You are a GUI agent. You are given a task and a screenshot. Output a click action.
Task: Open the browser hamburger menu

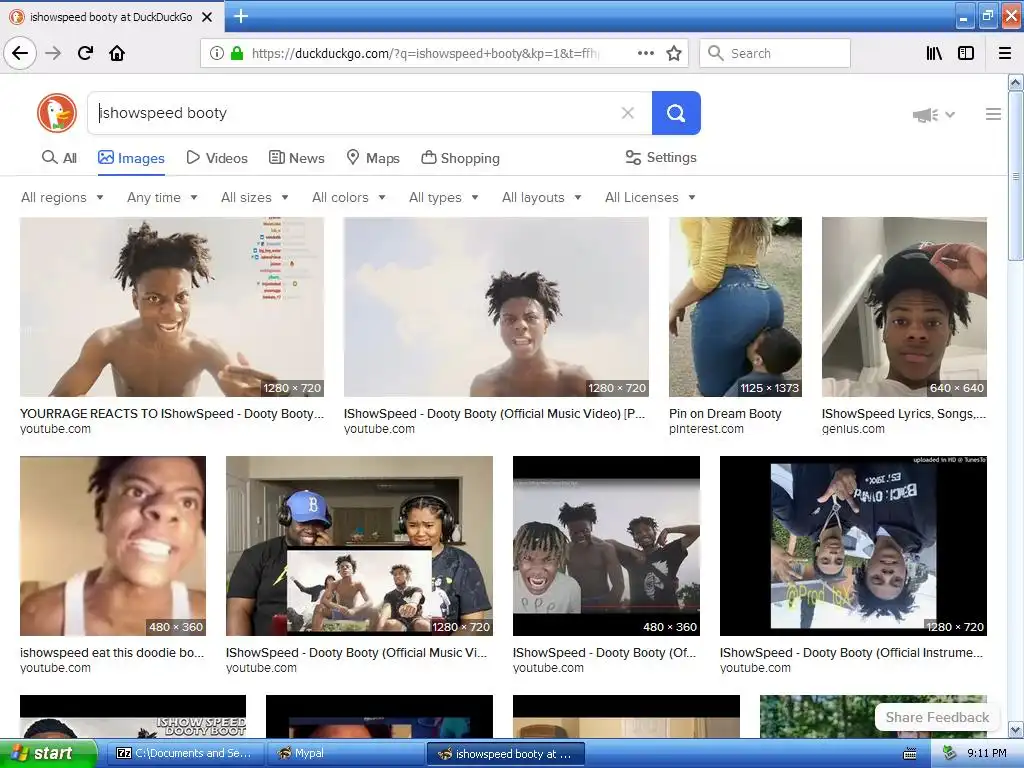[x=1005, y=53]
